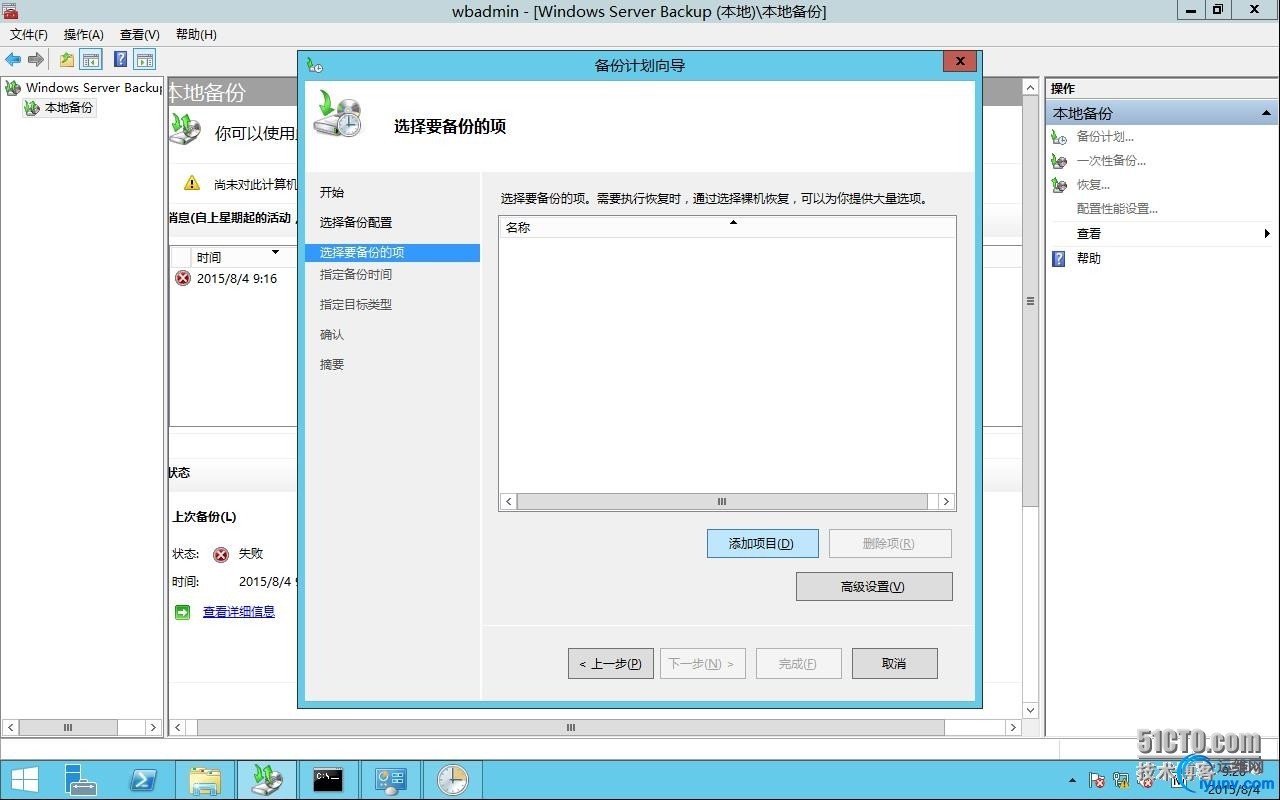Click the 添加项目(D) button
This screenshot has height=800, width=1280.
pyautogui.click(x=763, y=544)
